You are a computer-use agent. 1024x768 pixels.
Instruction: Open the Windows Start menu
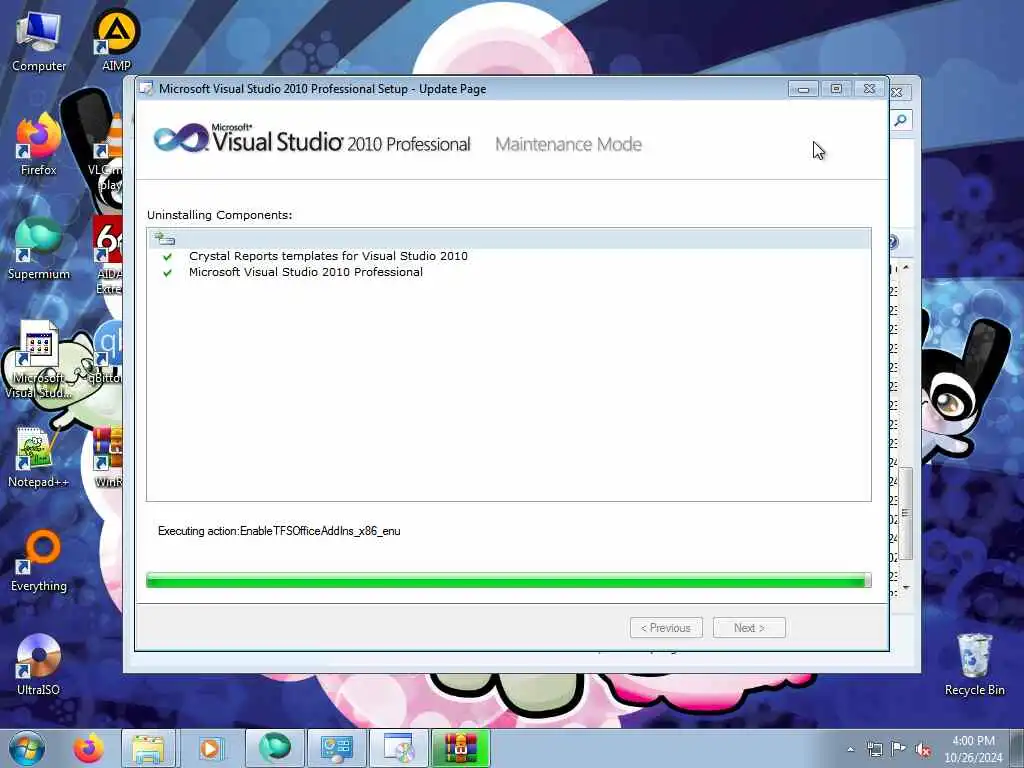tap(27, 748)
